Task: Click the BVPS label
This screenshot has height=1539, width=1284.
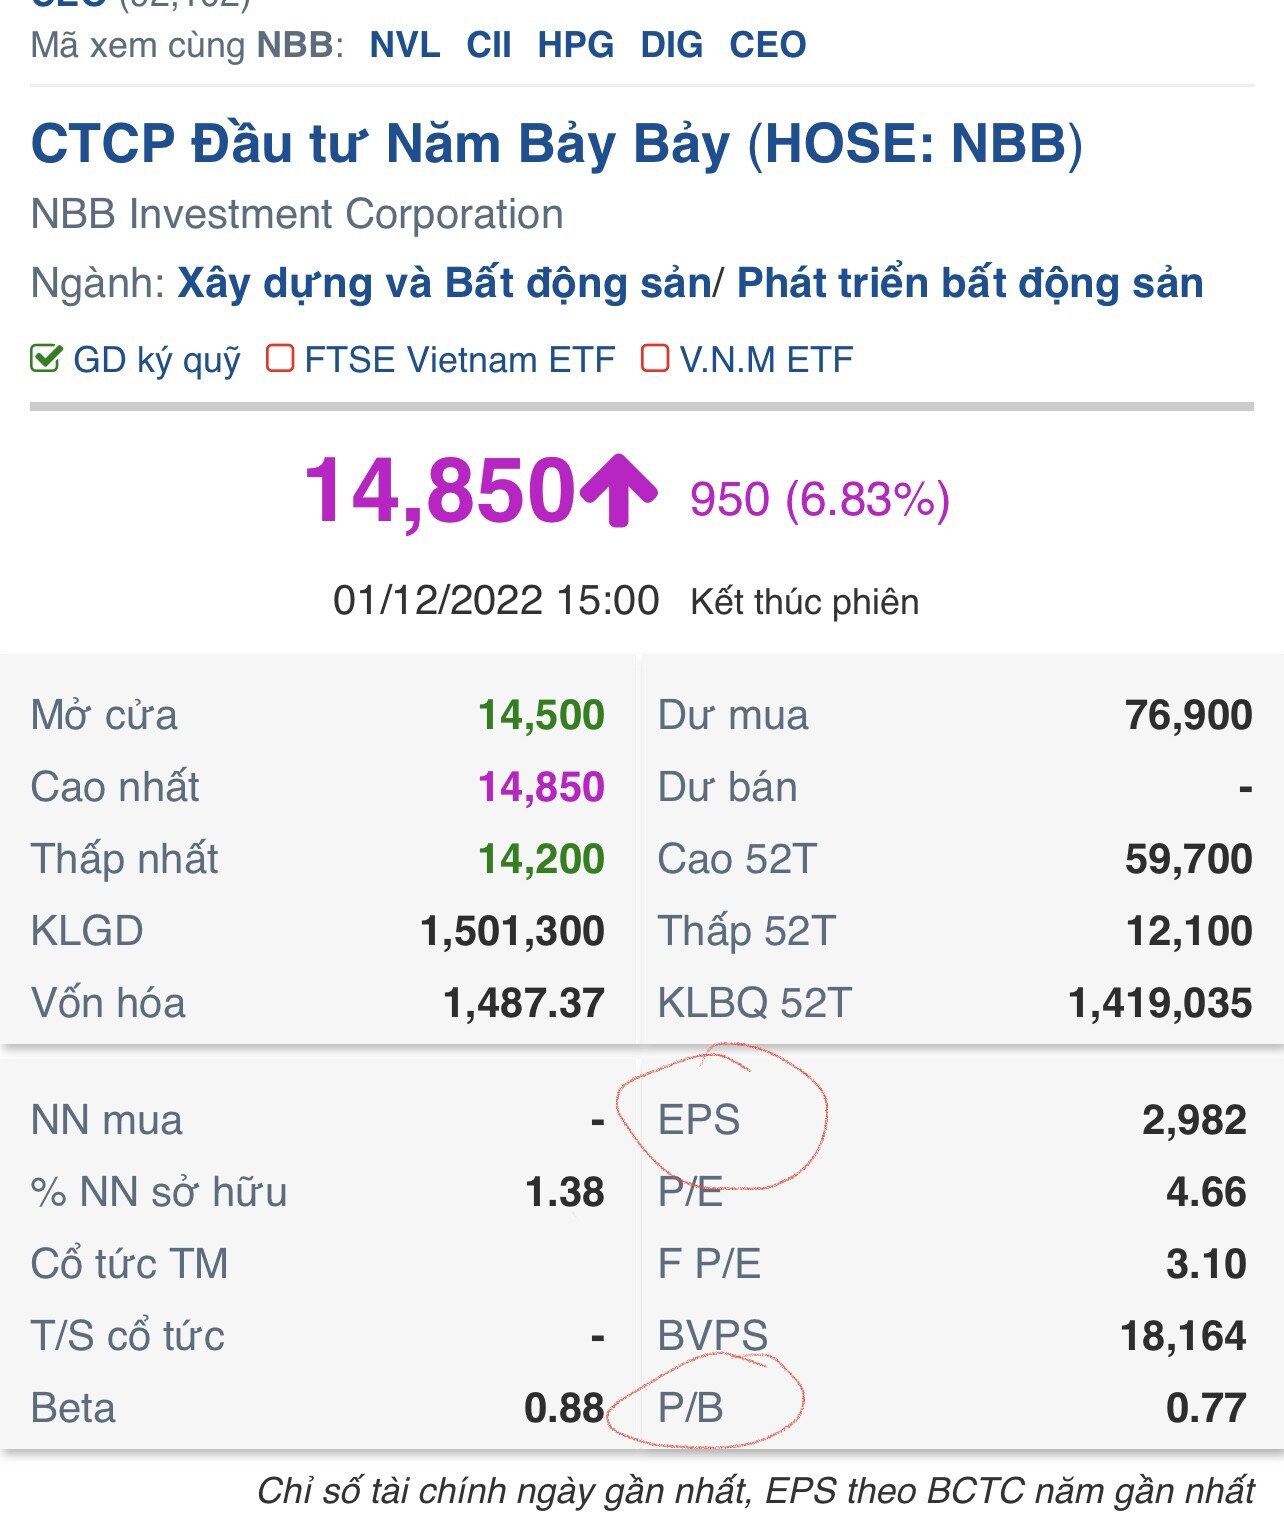Action: (713, 1336)
